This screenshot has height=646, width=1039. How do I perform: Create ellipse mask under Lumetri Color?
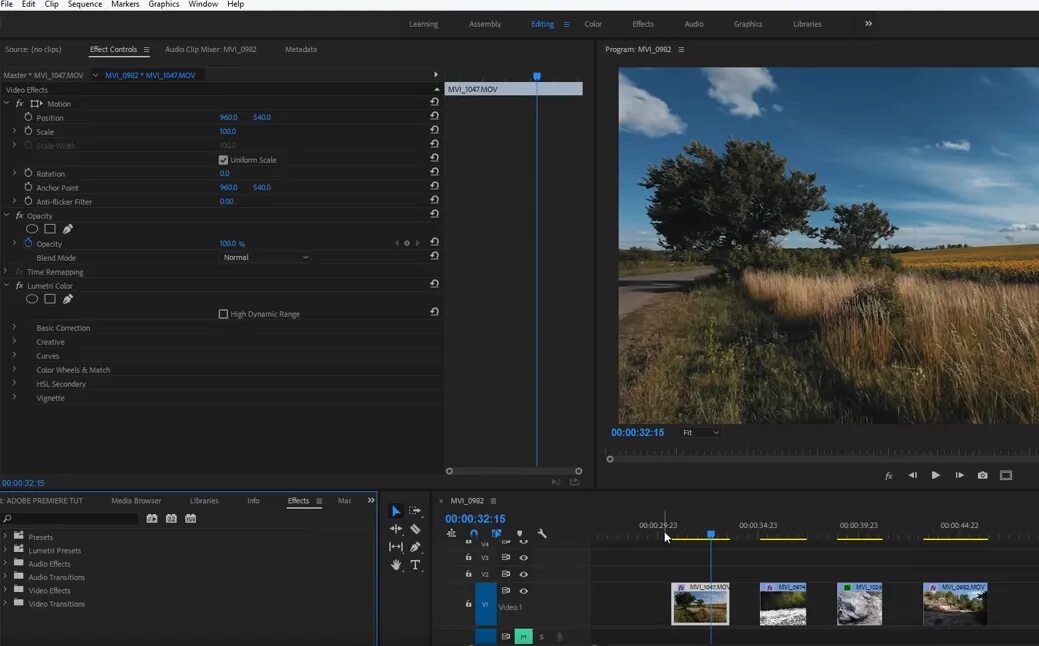click(x=32, y=299)
